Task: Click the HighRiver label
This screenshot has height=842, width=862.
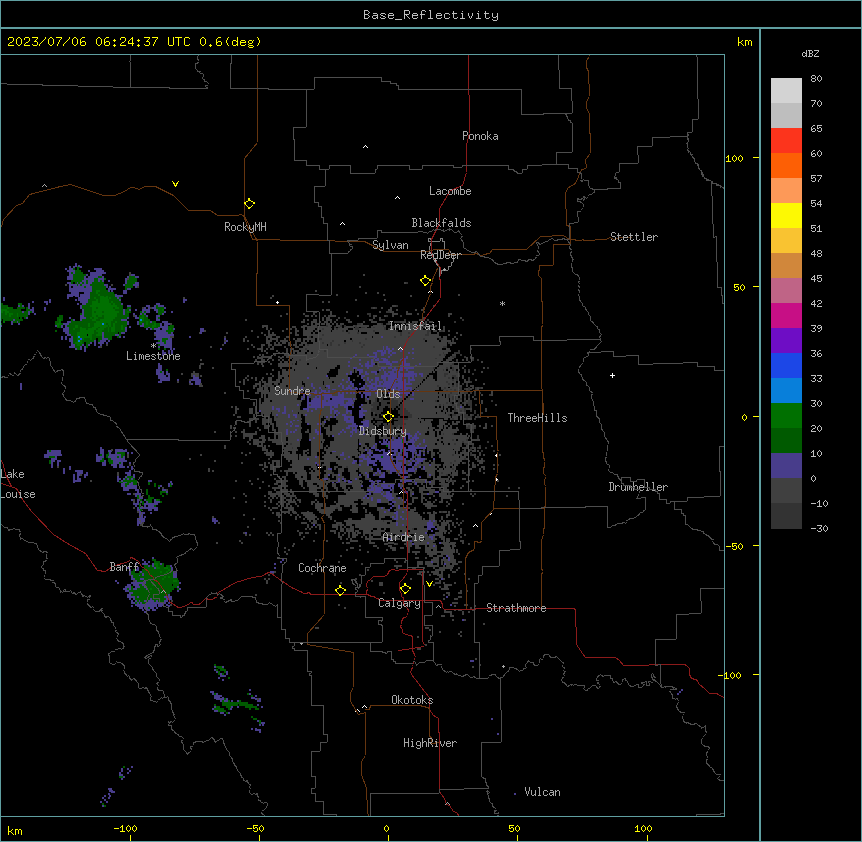Action: (430, 743)
